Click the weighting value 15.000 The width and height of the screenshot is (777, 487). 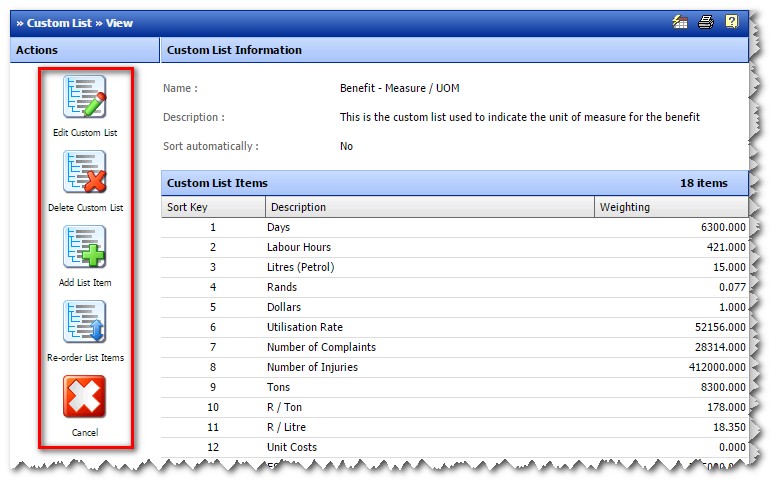click(x=729, y=267)
